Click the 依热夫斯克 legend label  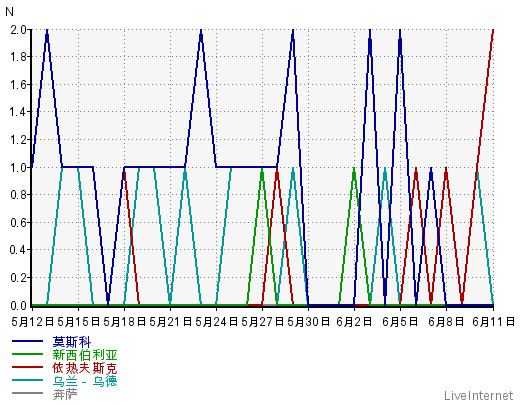[85, 368]
